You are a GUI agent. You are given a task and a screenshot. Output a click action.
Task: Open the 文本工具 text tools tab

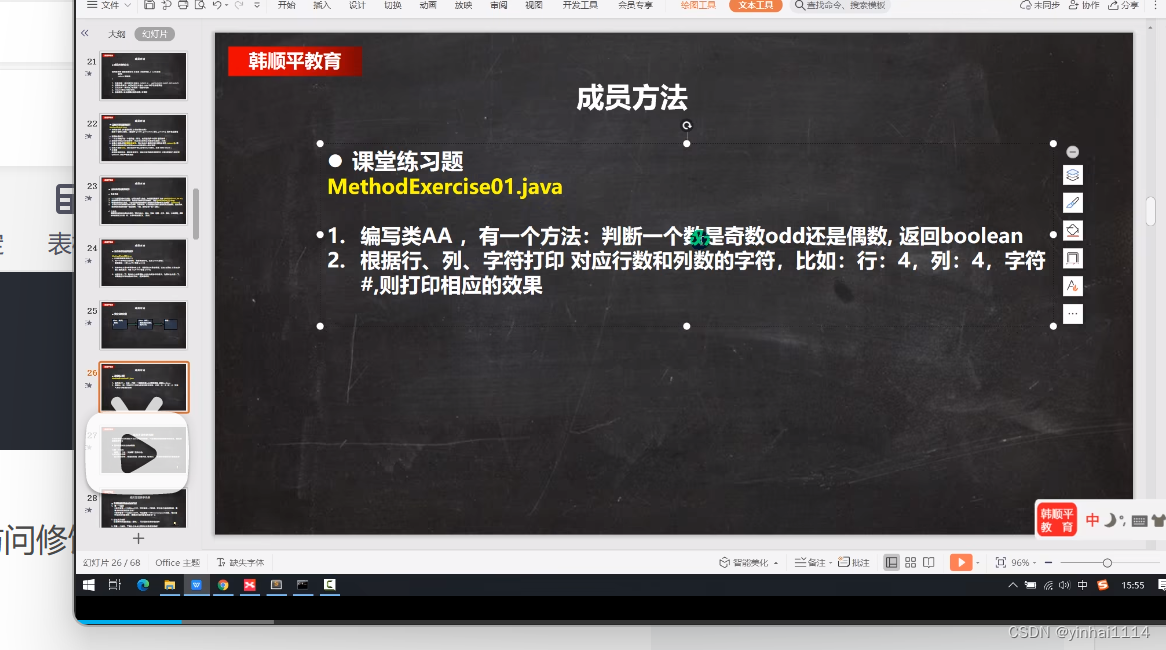(754, 5)
